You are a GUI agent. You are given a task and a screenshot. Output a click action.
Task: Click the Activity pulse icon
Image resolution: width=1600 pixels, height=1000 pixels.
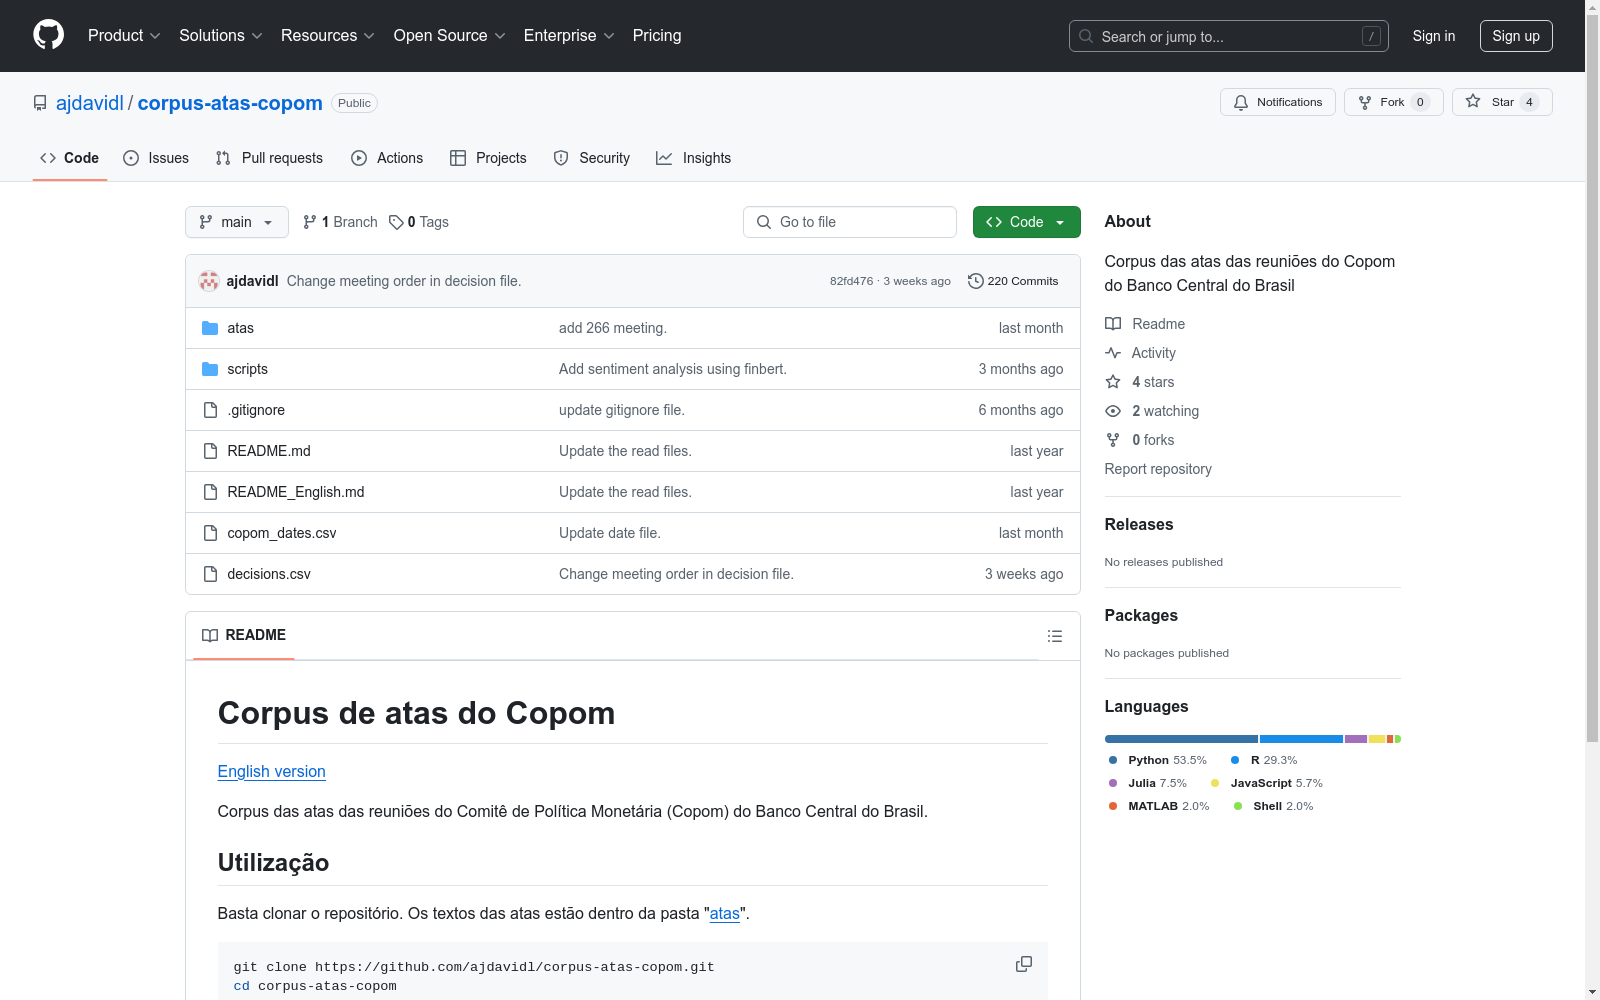pos(1113,353)
